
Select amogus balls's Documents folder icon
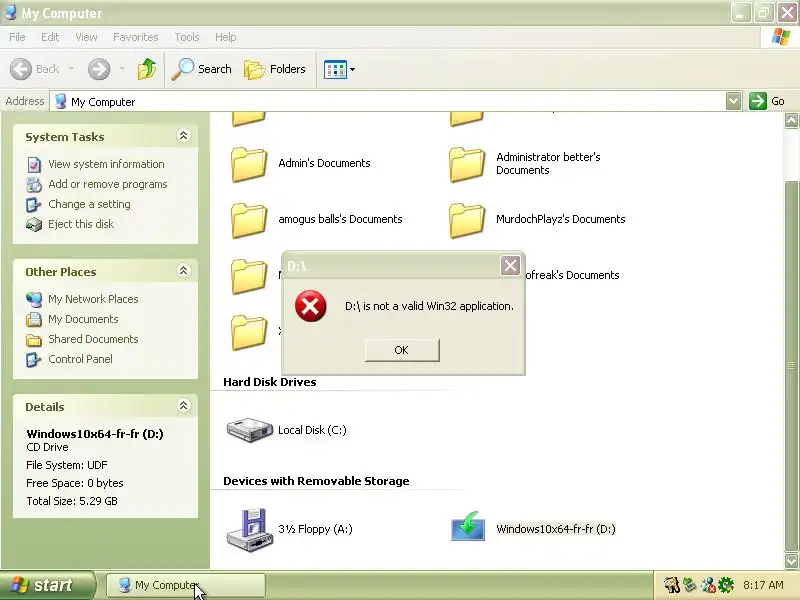coord(248,220)
